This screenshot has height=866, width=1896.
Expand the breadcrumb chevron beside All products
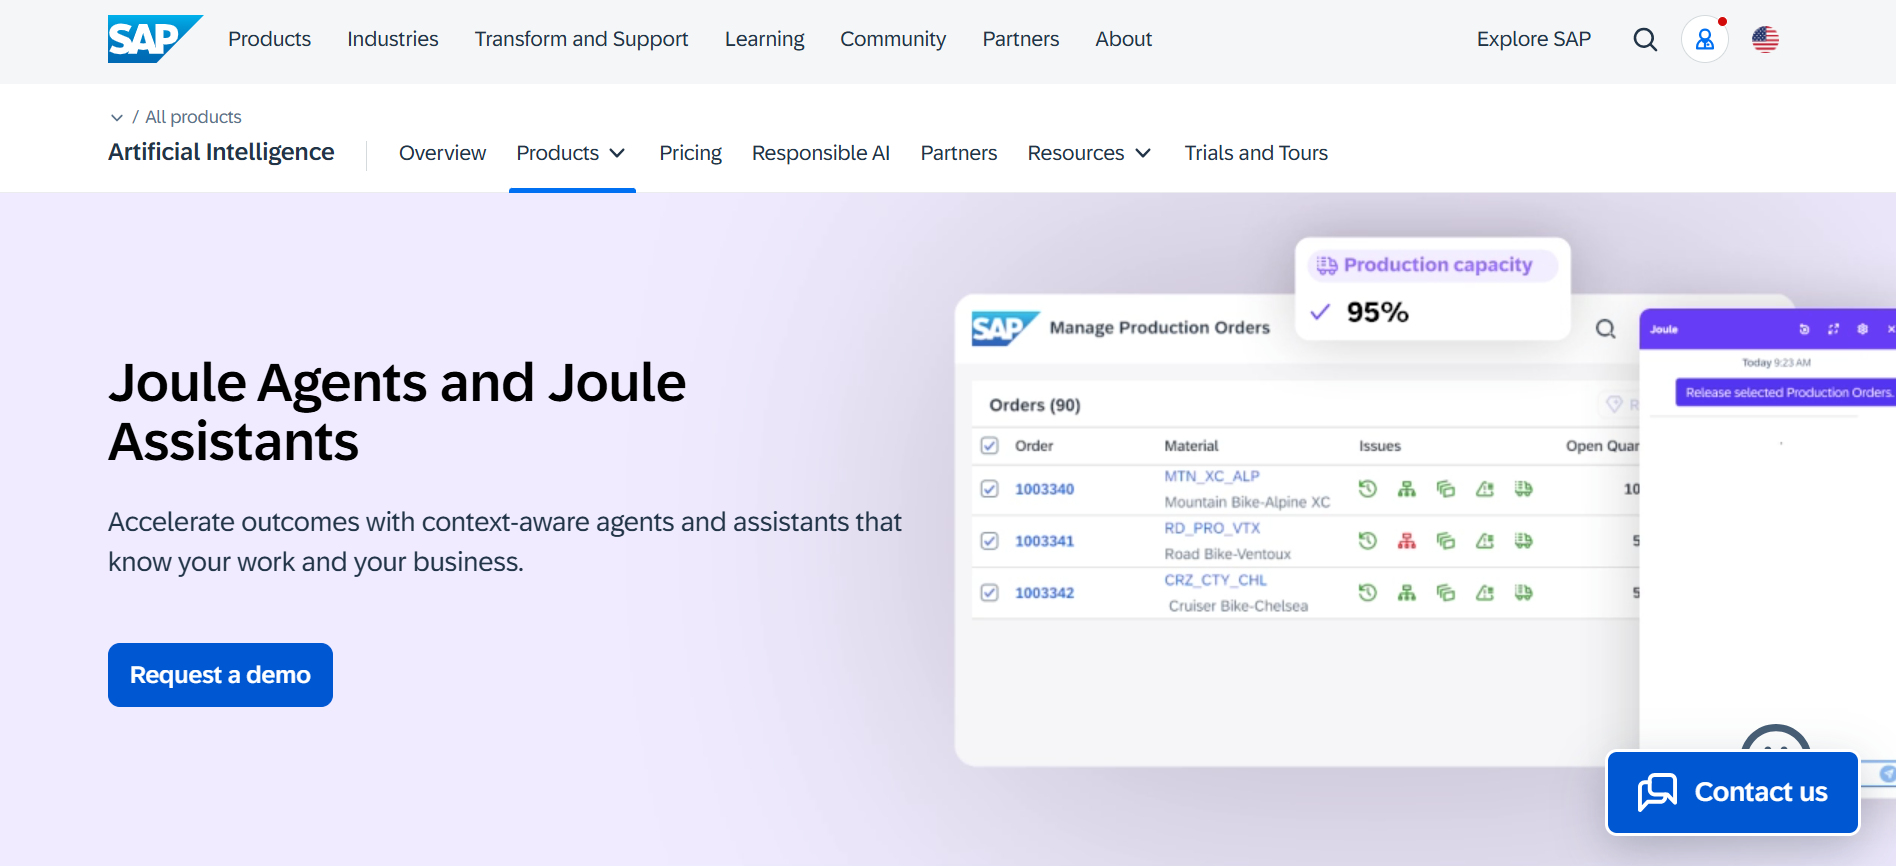[x=117, y=118]
